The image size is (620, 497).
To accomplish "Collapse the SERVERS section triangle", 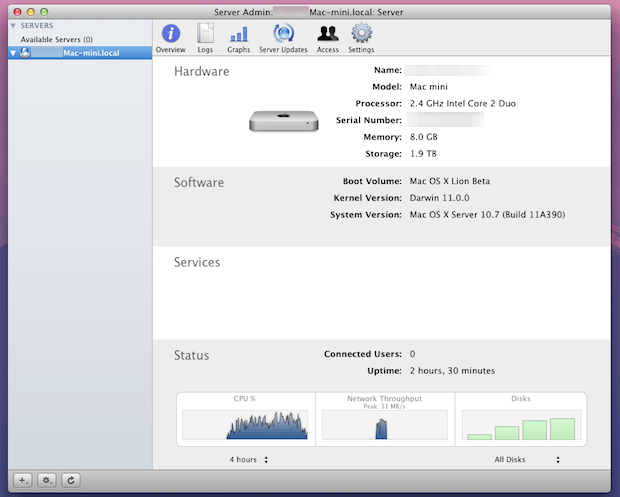I will coord(12,25).
